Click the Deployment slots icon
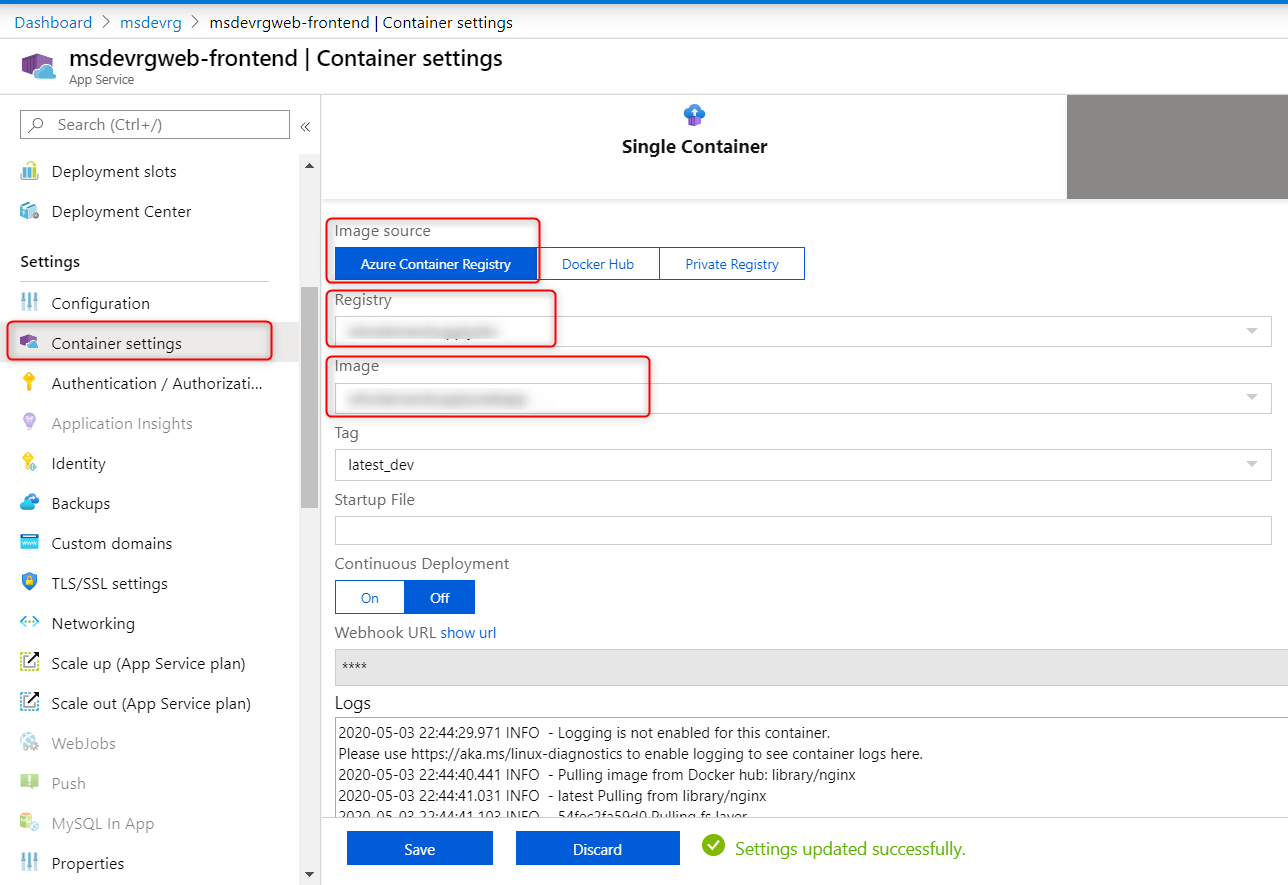 click(30, 171)
